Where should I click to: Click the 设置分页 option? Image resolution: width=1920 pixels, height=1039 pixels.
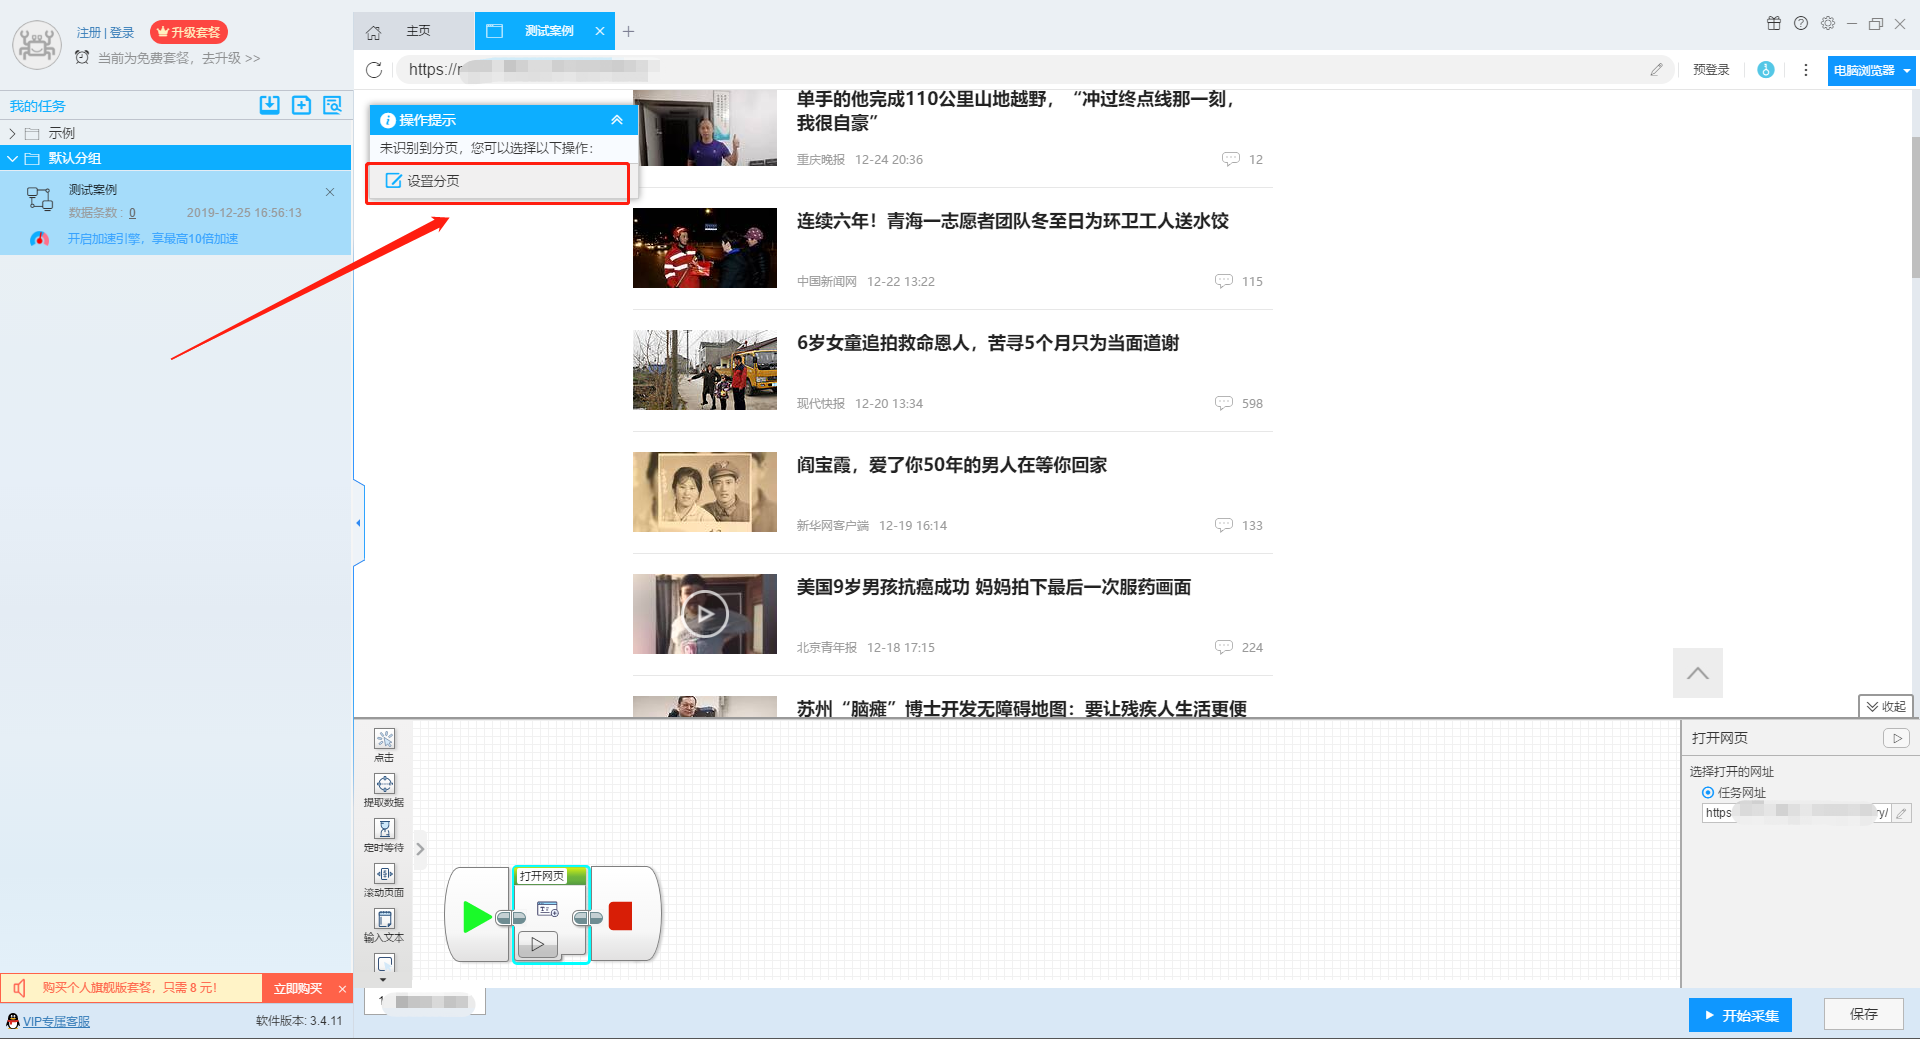click(498, 182)
